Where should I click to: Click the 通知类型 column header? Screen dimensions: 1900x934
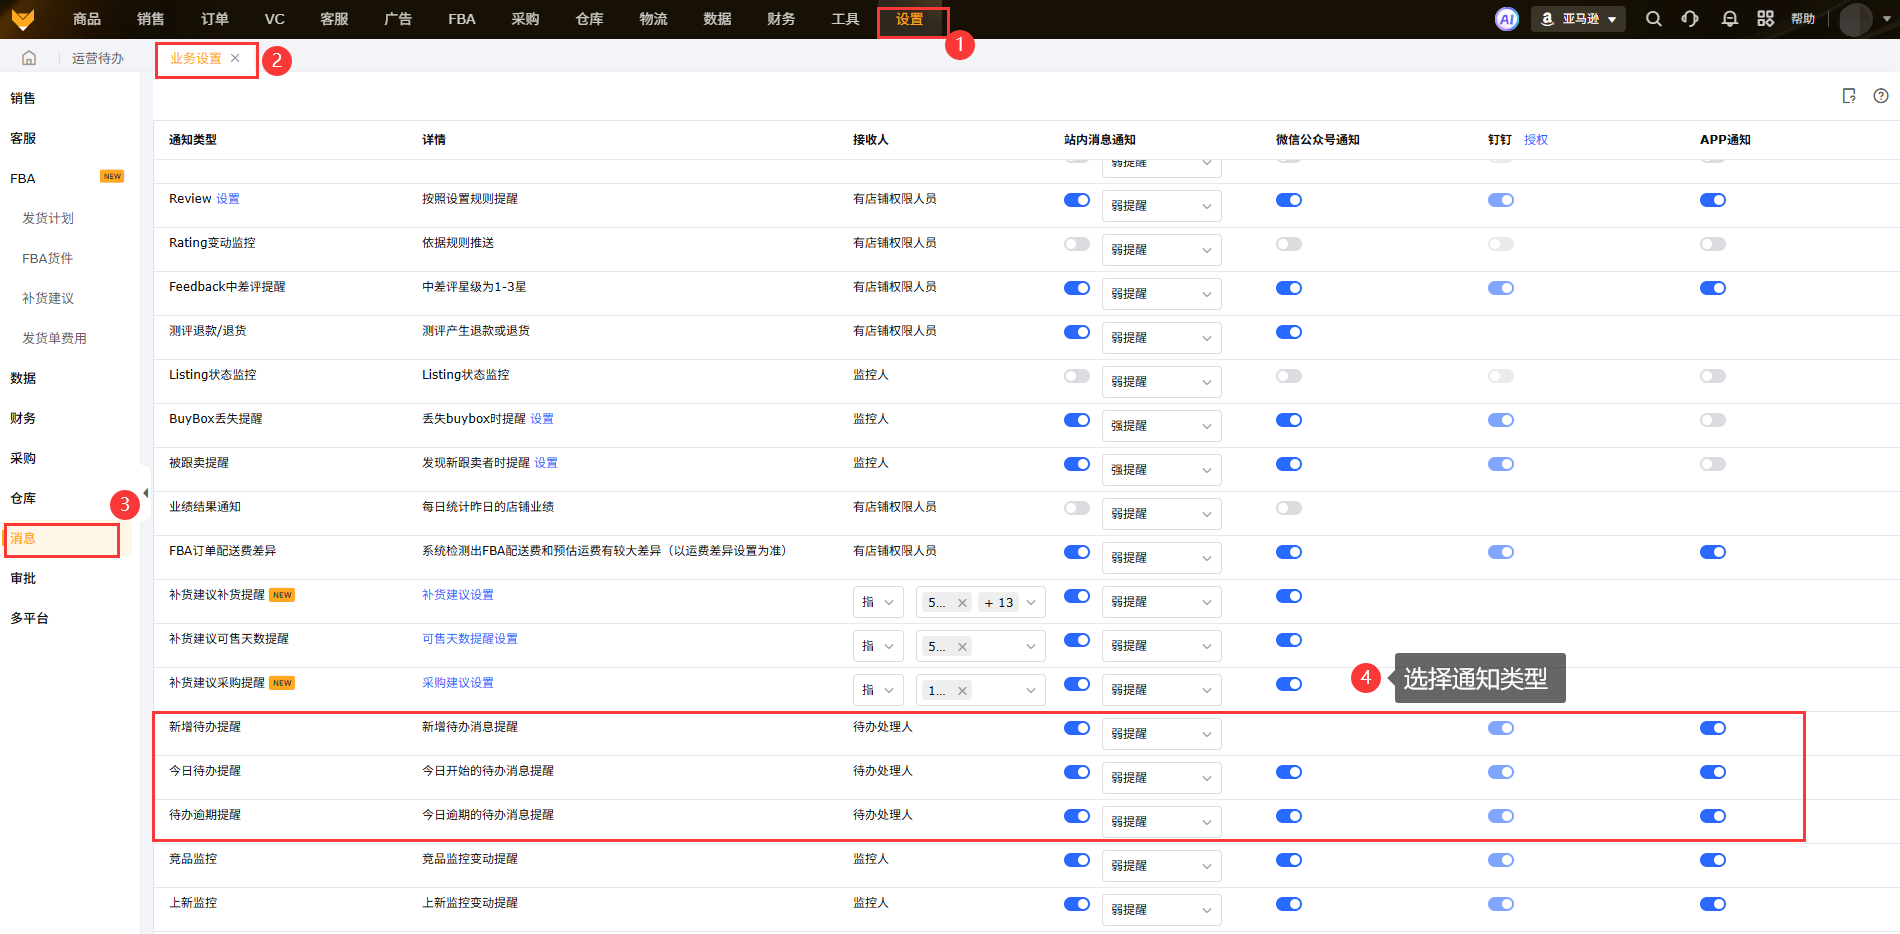pos(193,140)
